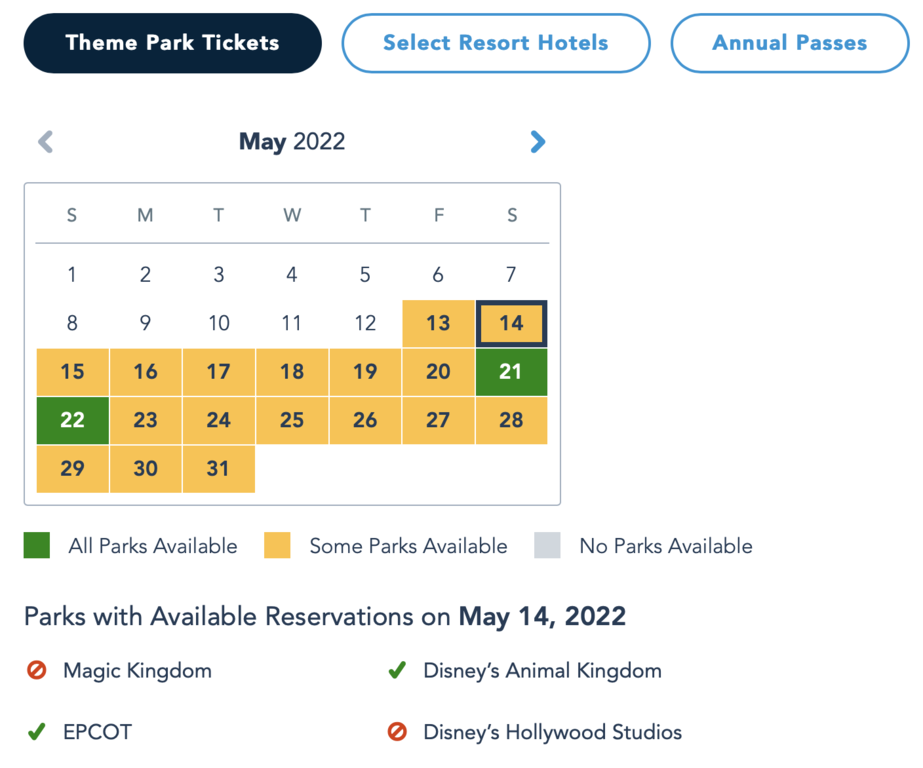This screenshot has width=923, height=768.
Task: Click the May 2022 month heading
Action: point(291,142)
